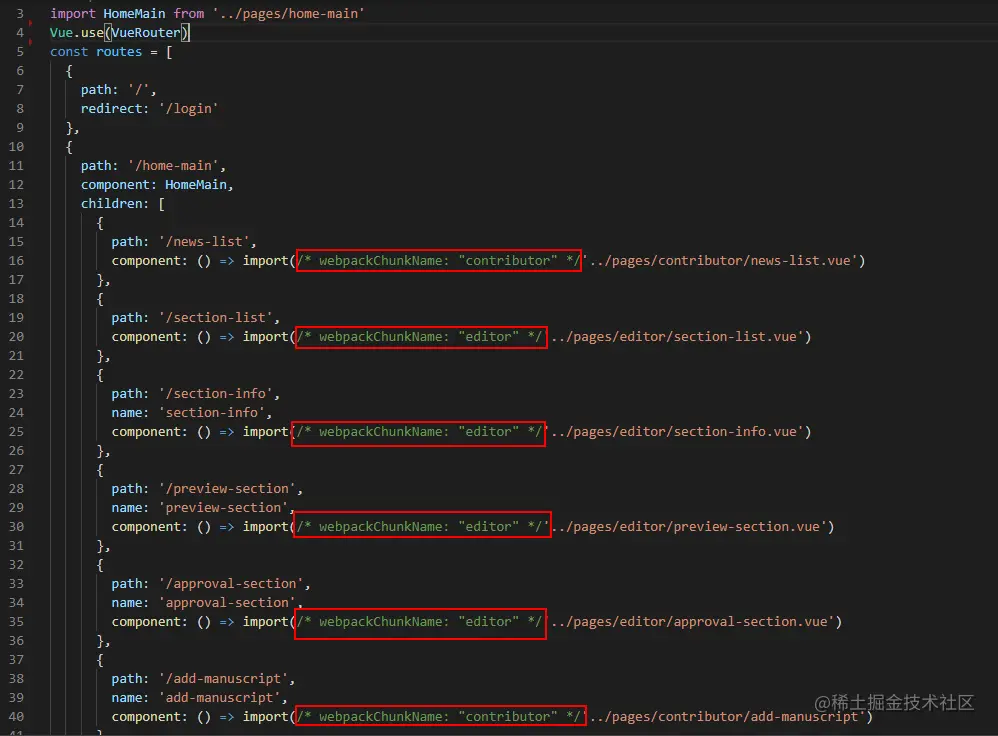Screen dimensions: 998x736
Task: Click the 'children:' property key
Action: point(115,204)
